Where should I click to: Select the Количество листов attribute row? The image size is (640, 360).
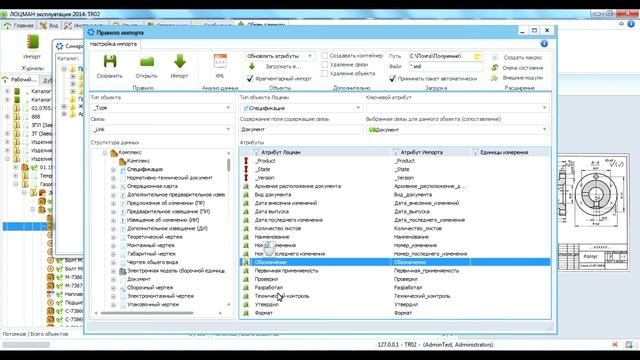[395, 229]
